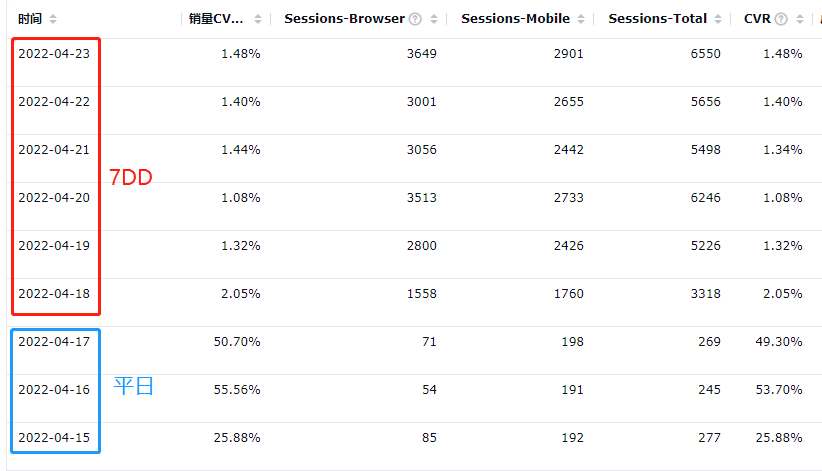Screen dimensions: 822x471
Task: Click the 时间 column header label
Action: (29, 19)
